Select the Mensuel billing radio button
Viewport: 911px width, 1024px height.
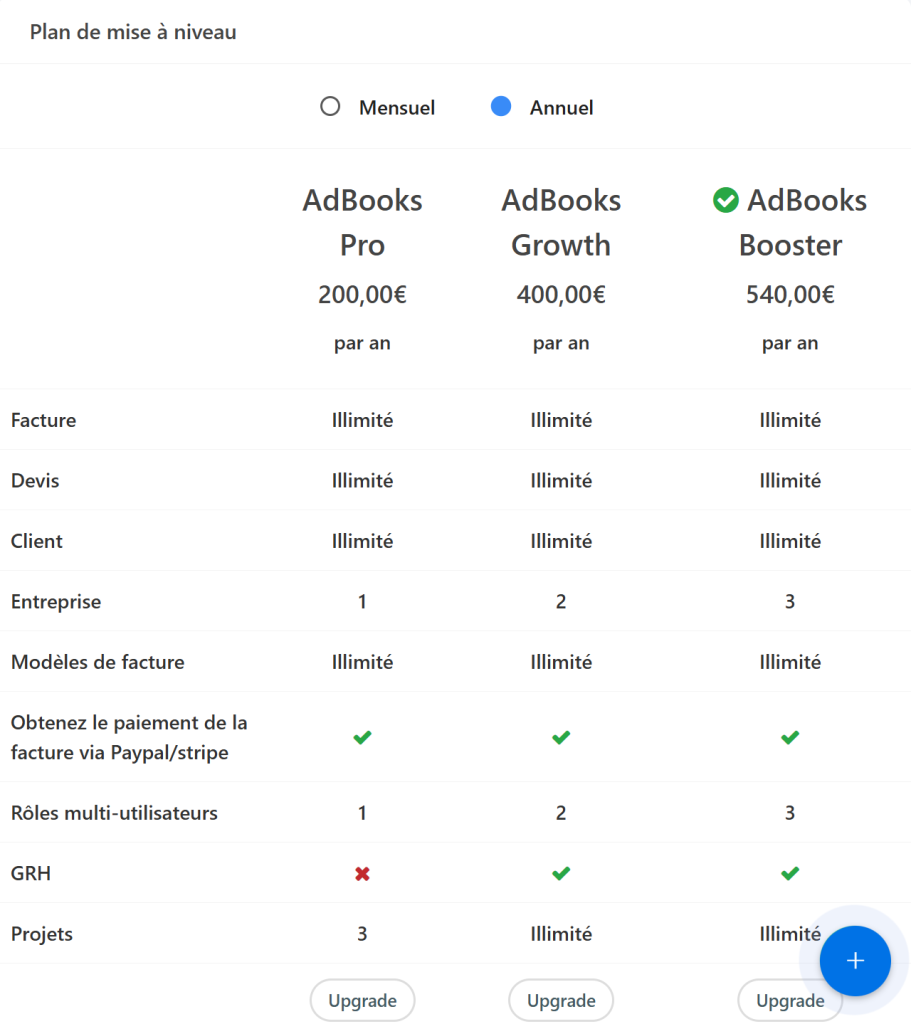point(330,107)
